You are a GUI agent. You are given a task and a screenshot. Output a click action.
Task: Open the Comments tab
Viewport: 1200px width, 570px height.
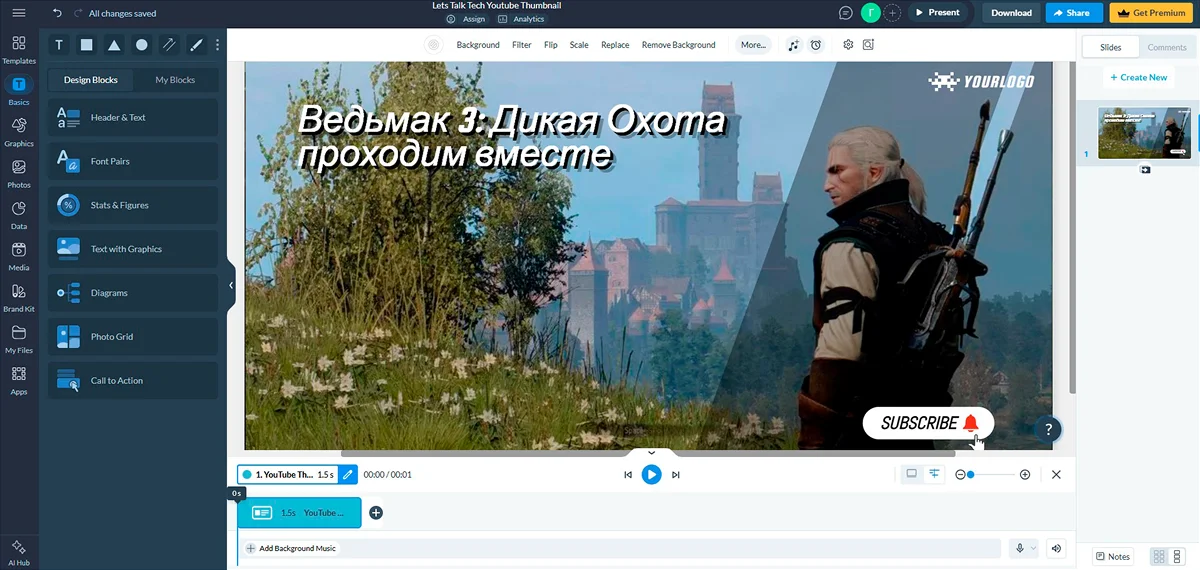point(1167,47)
